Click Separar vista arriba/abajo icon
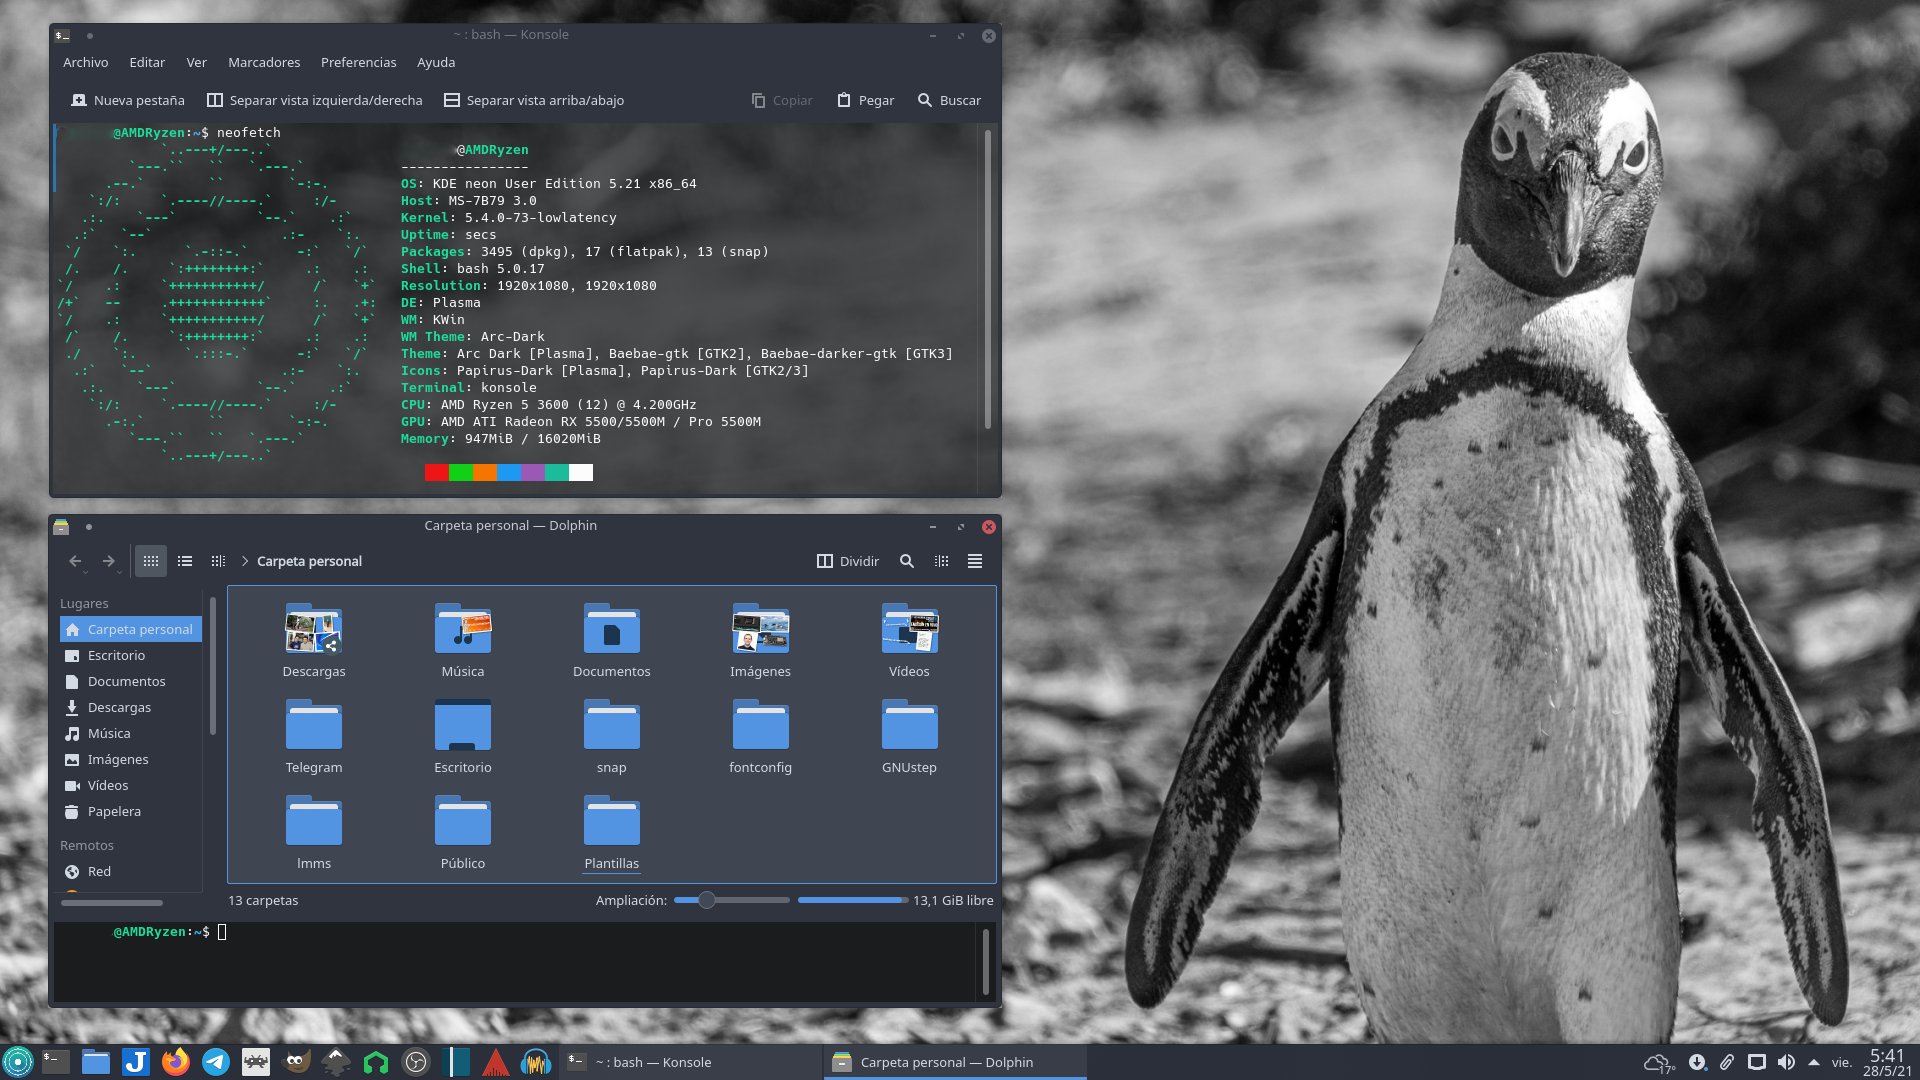The height and width of the screenshot is (1080, 1920). 452,100
